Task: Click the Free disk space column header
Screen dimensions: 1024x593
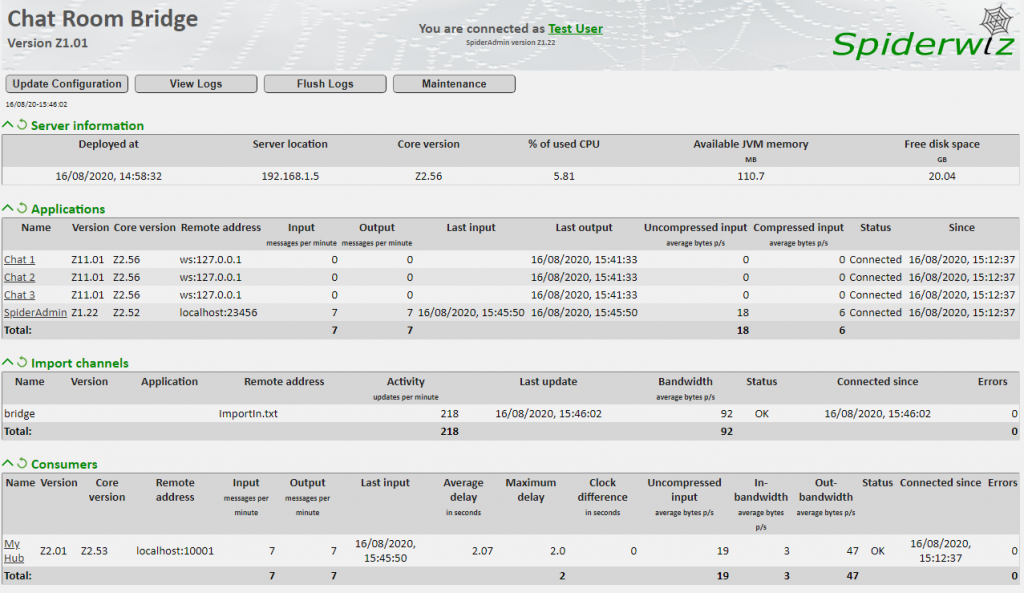Action: (x=942, y=144)
